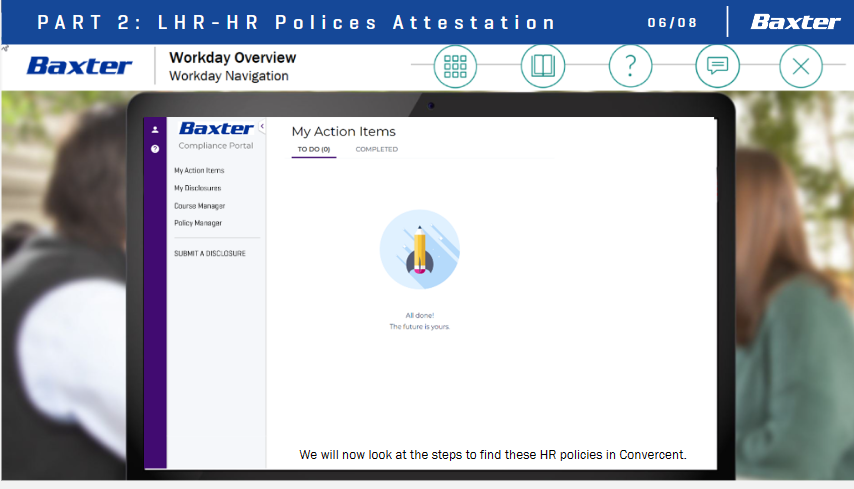Click the 'Workday Overview' title
The image size is (854, 489).
click(x=233, y=57)
